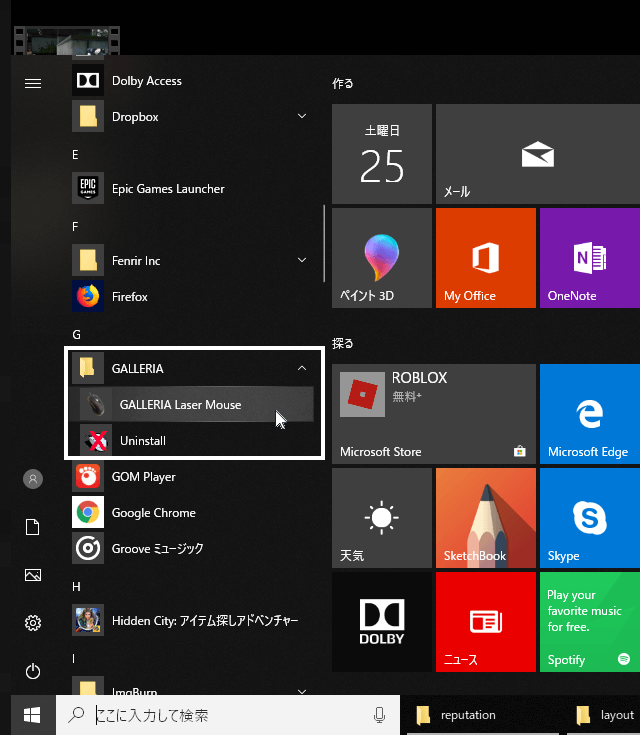Open the ニュース news tile
The width and height of the screenshot is (640, 735).
[x=486, y=622]
